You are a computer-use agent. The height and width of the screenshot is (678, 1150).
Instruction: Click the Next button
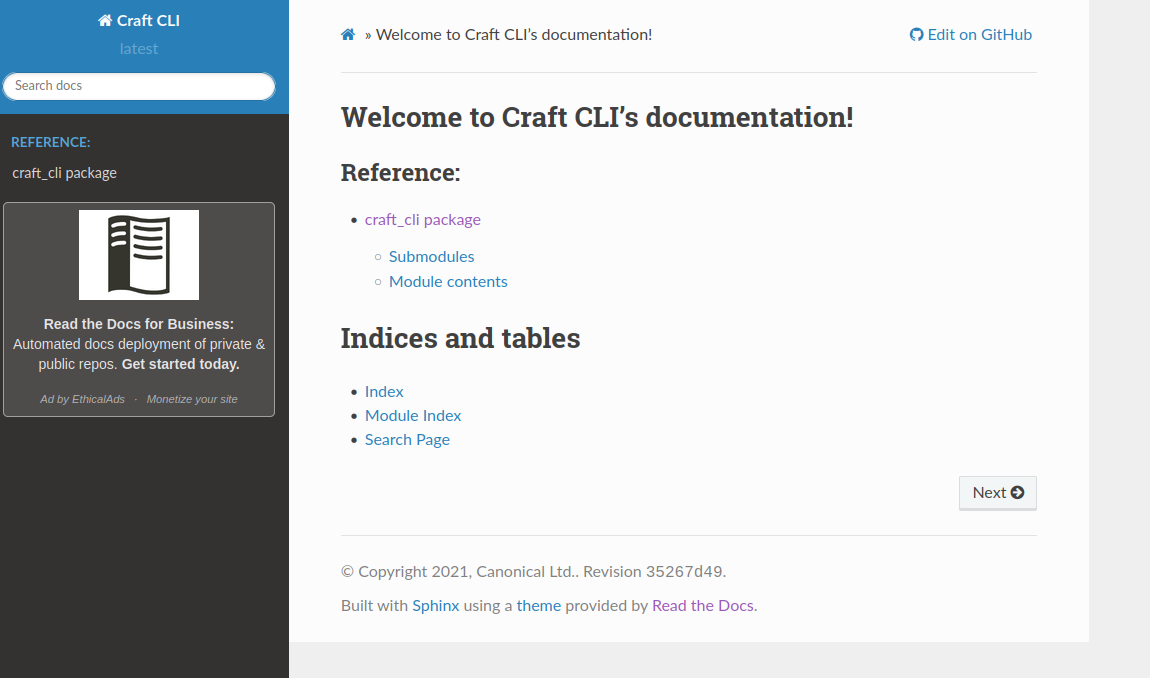tap(997, 492)
